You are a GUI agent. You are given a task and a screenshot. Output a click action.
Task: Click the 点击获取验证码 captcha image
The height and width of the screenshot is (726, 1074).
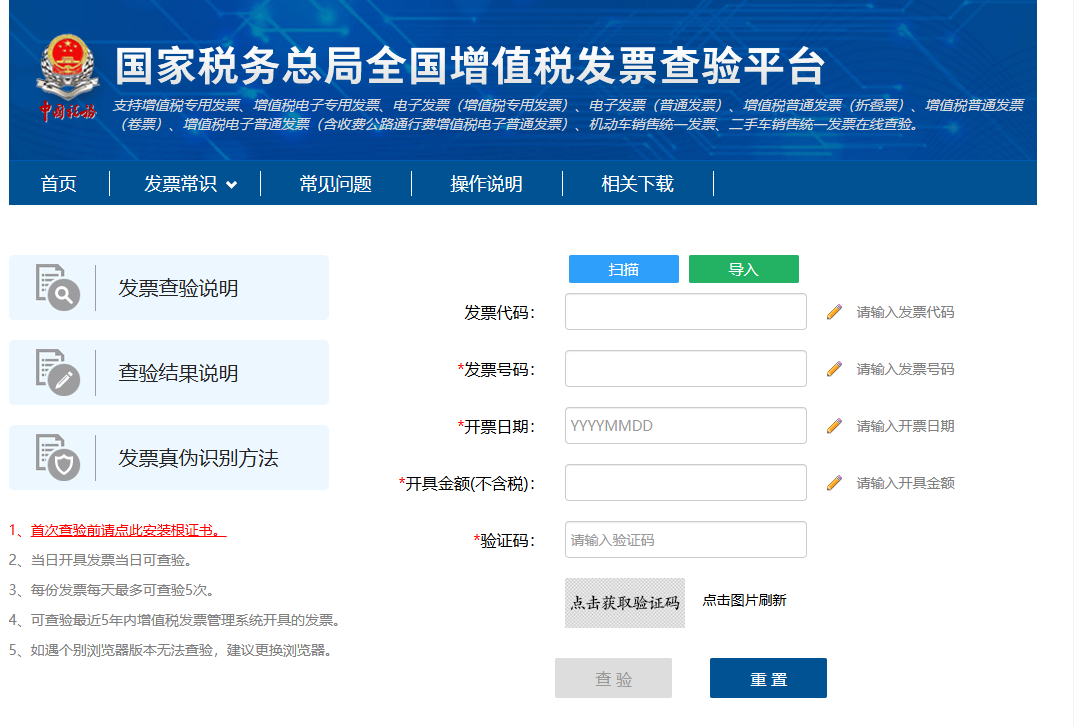(x=625, y=603)
